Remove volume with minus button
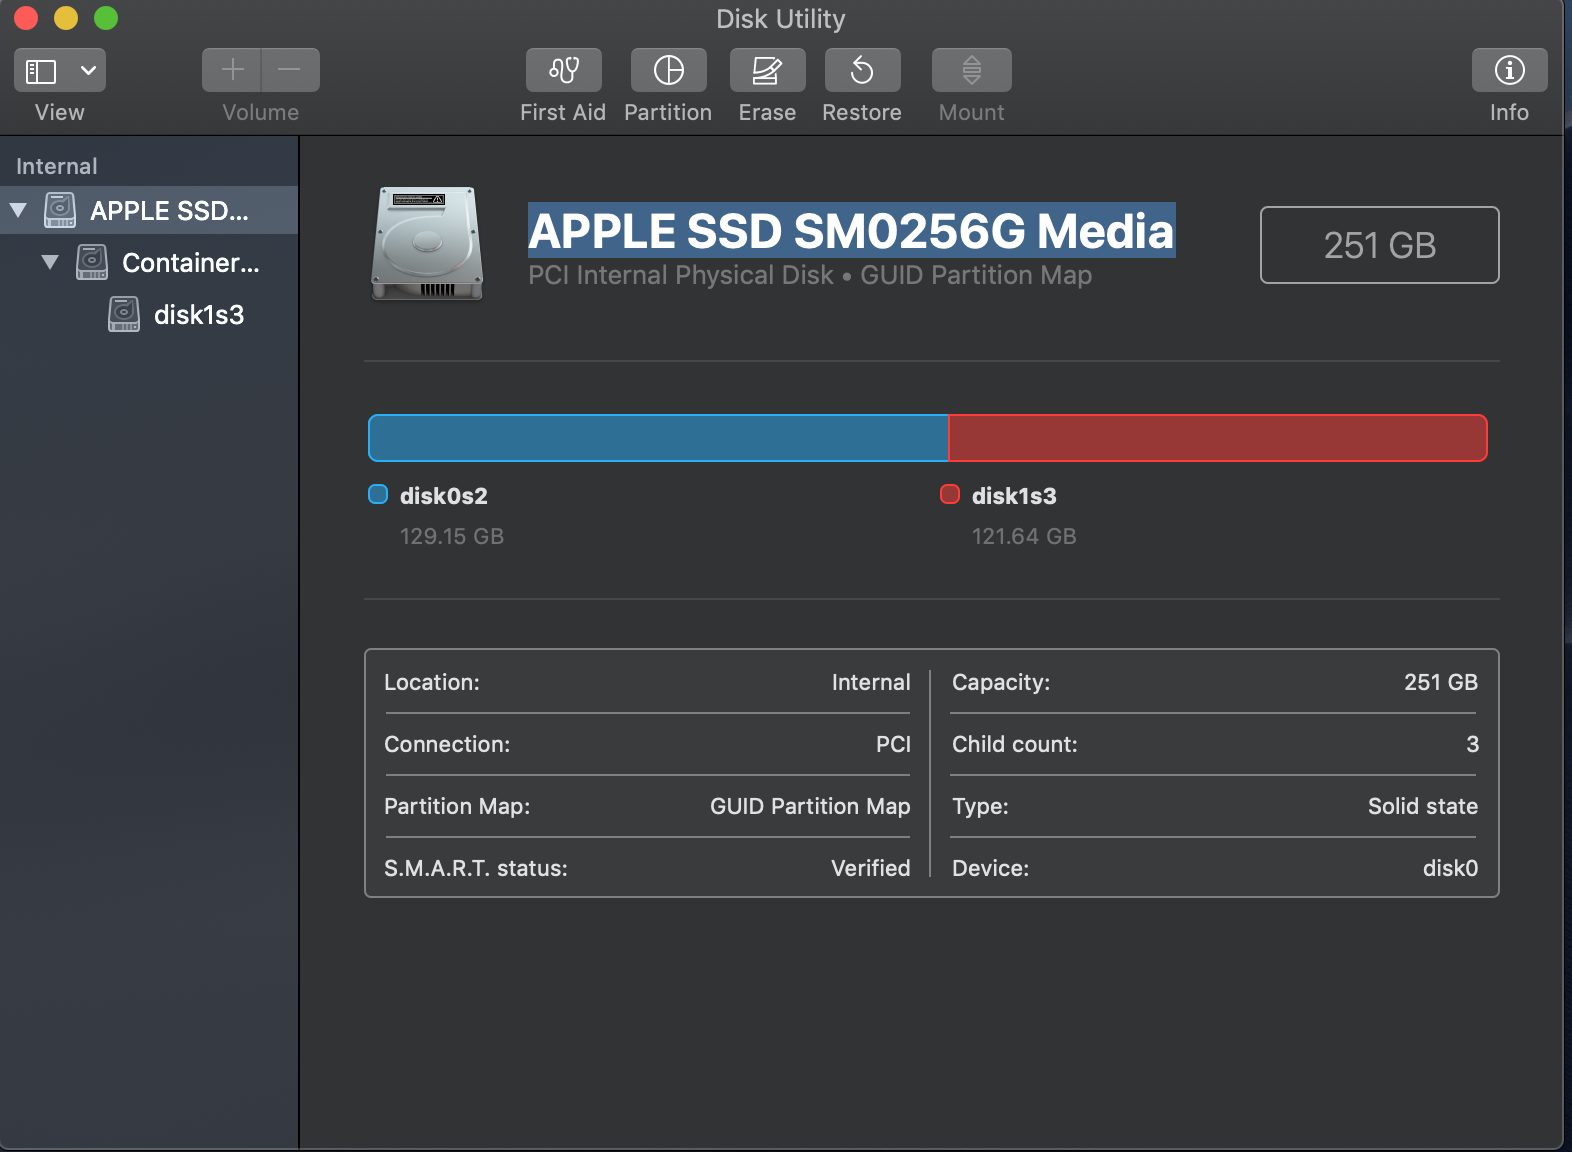This screenshot has width=1572, height=1152. point(290,70)
